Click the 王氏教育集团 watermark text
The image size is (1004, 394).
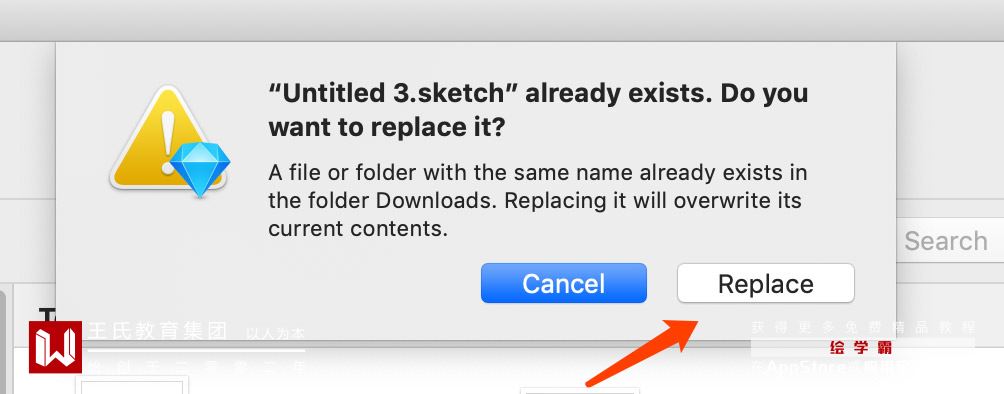tap(157, 332)
